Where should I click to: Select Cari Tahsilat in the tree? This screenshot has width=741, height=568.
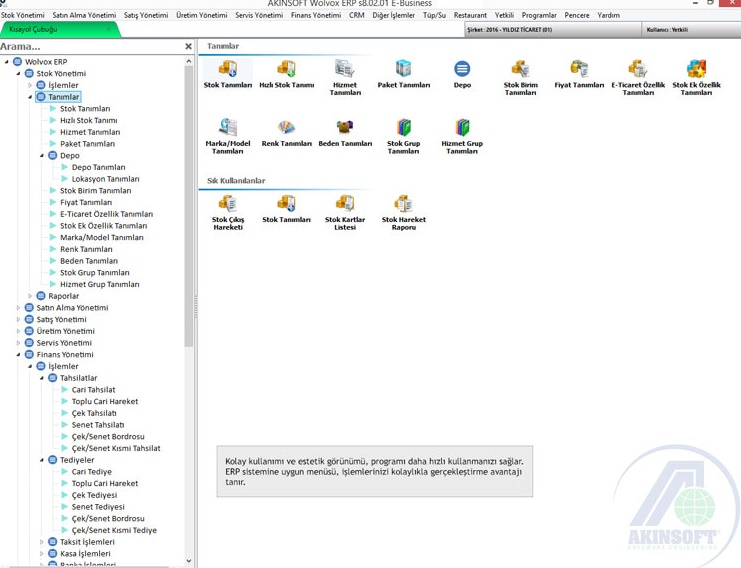(94, 390)
